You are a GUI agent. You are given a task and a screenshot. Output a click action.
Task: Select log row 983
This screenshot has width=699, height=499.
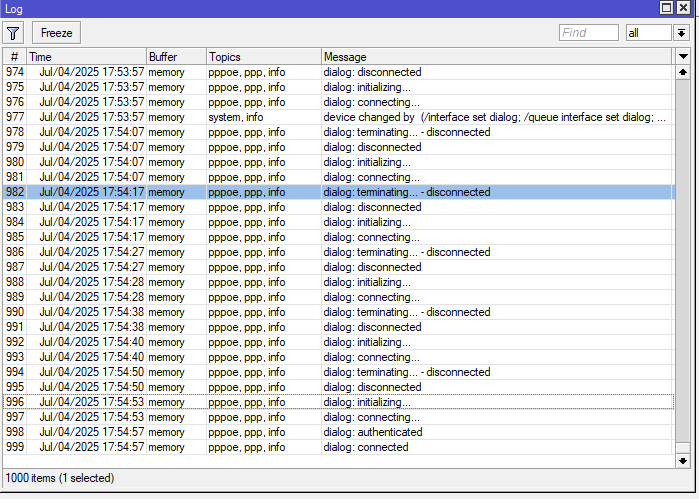pos(338,207)
